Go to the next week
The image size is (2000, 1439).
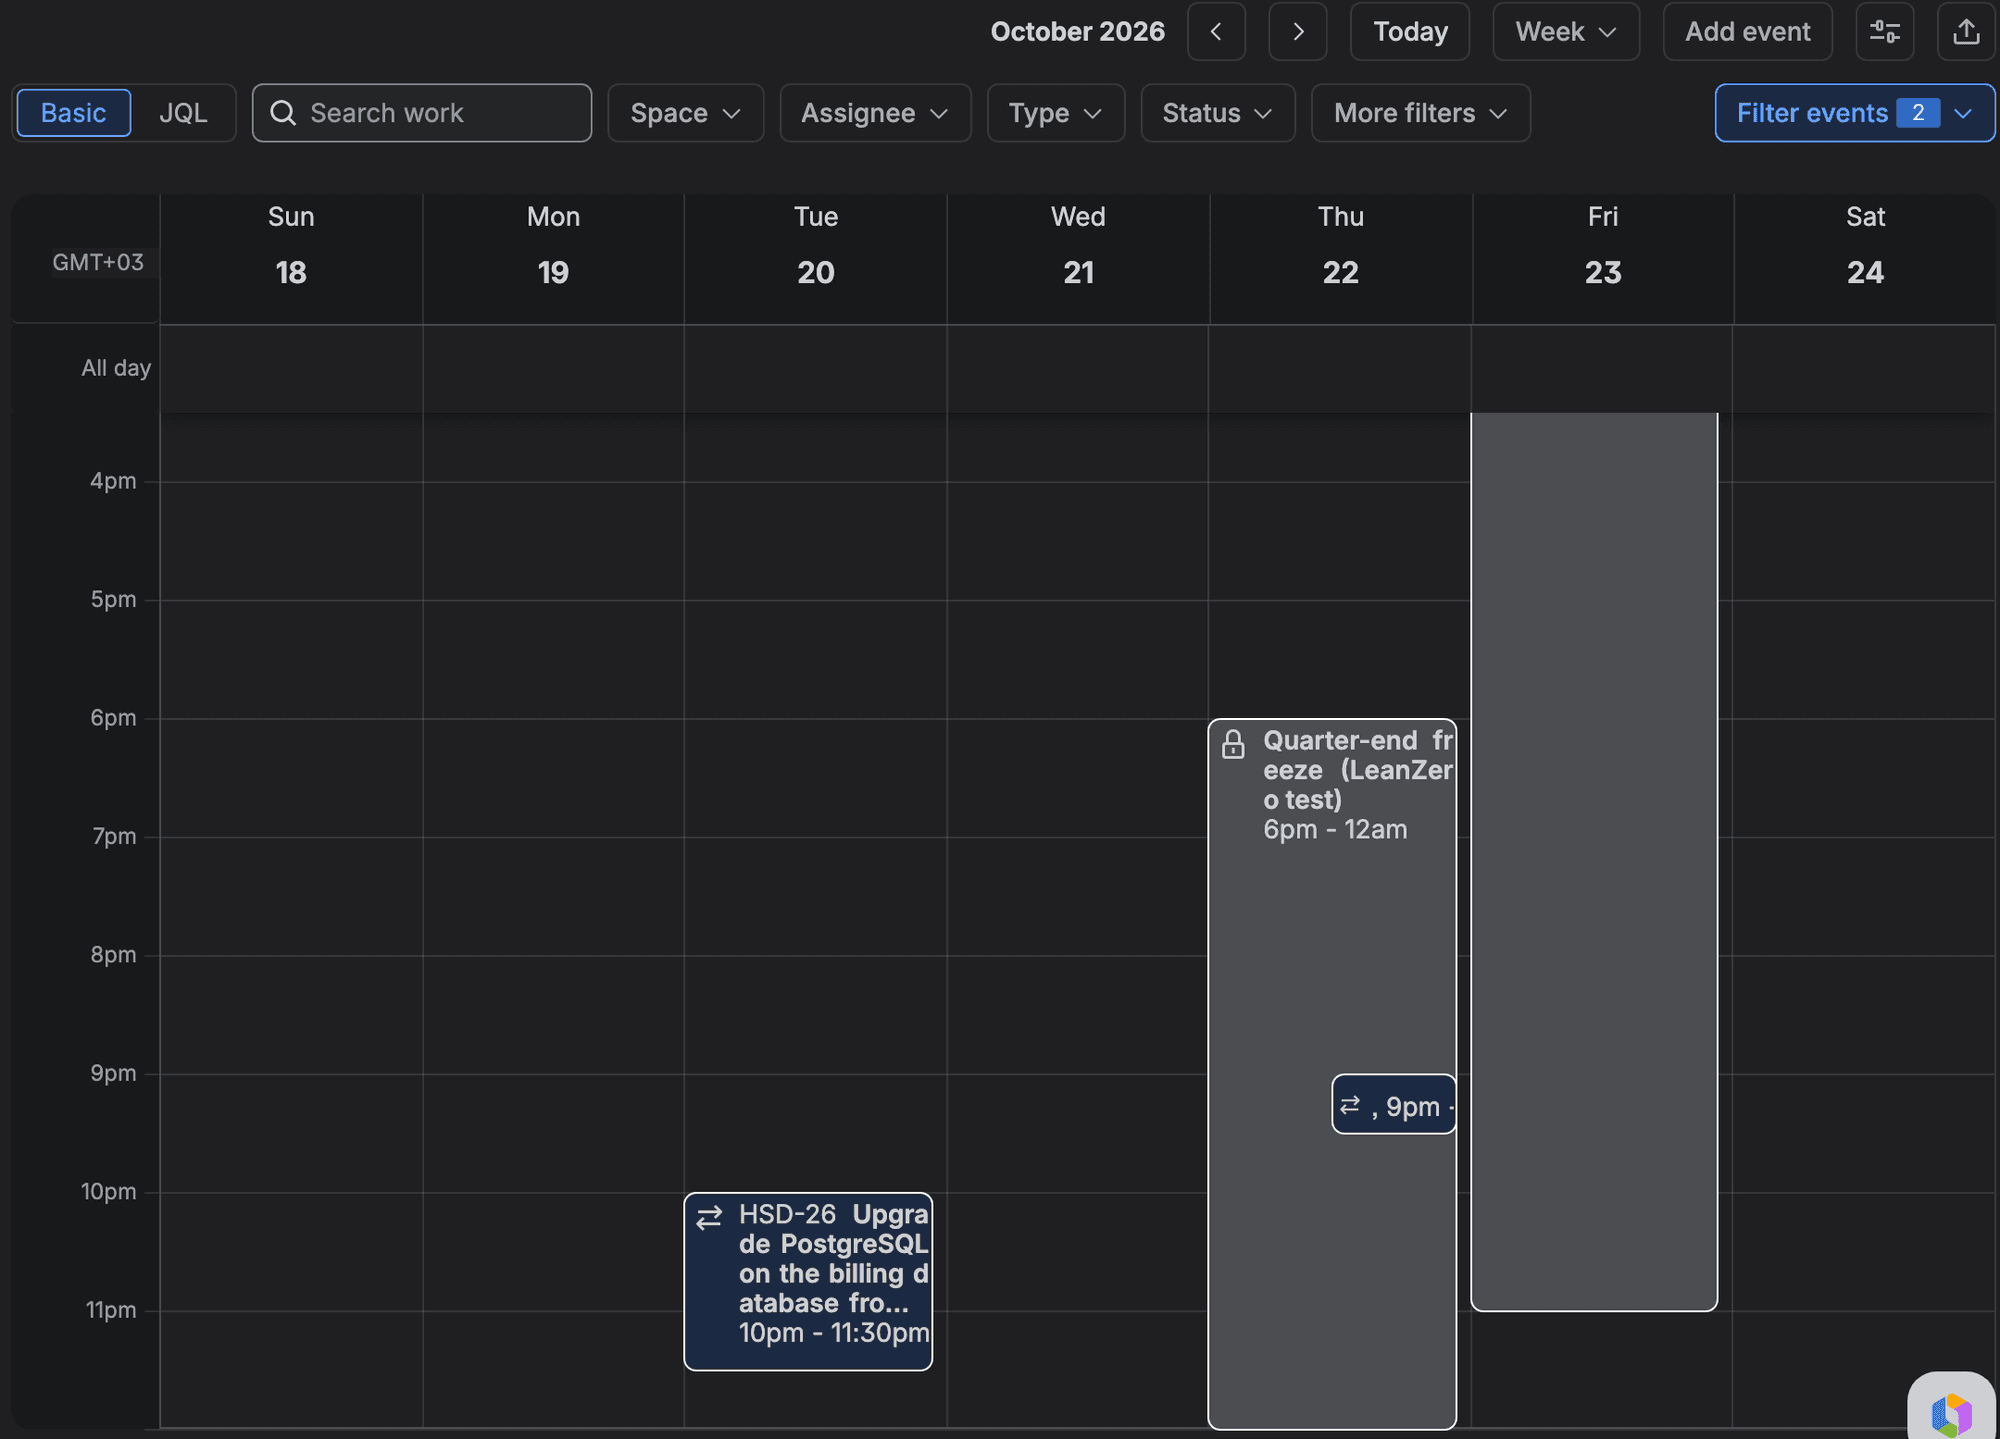click(1298, 32)
